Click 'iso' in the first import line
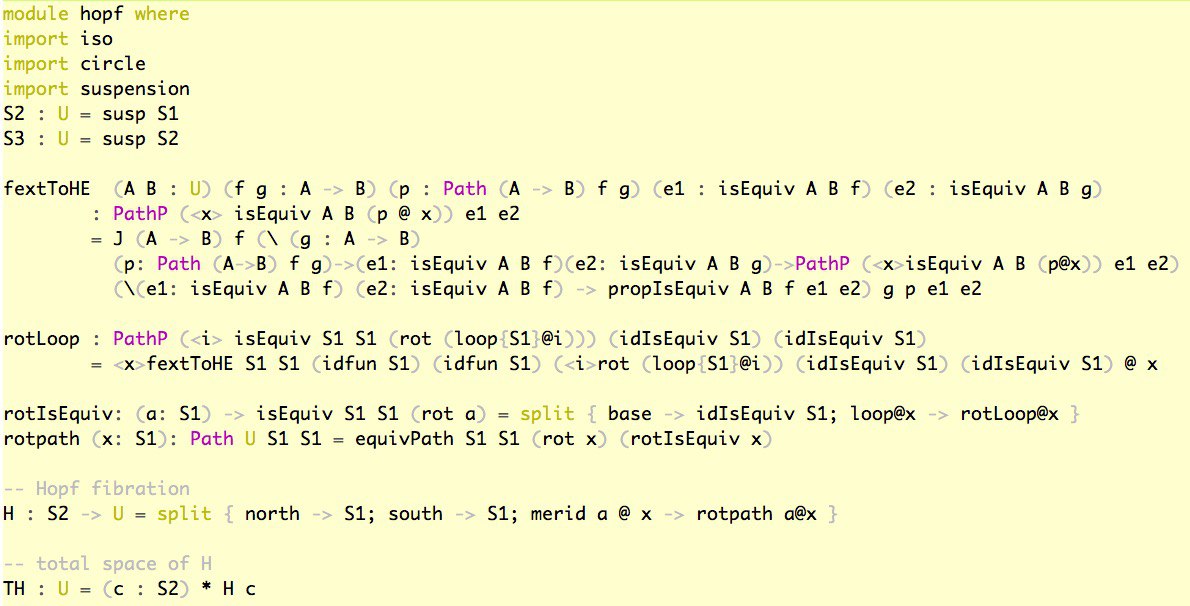The width and height of the screenshot is (1190, 606). click(x=96, y=39)
